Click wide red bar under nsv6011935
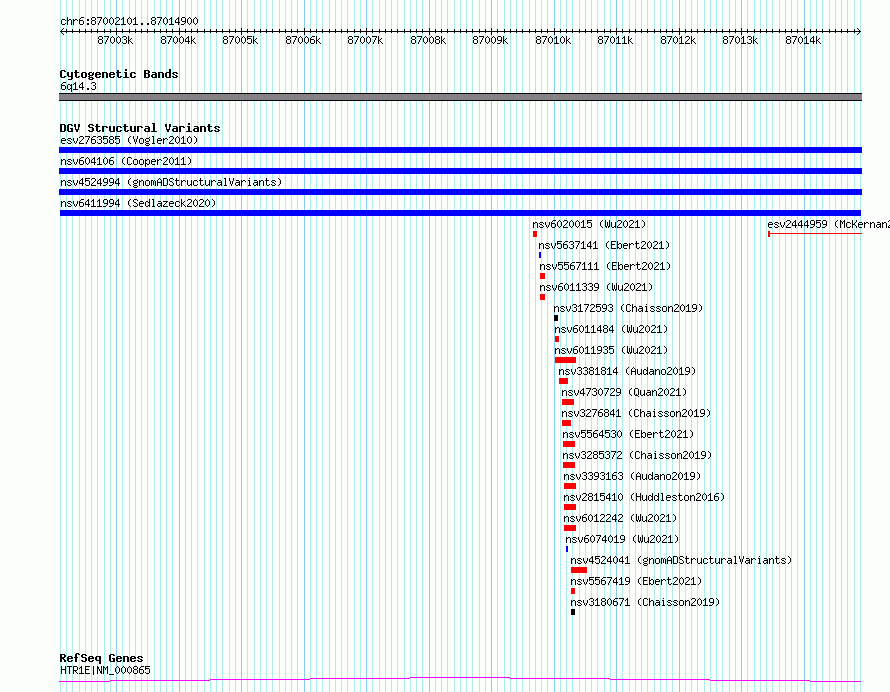 click(x=565, y=360)
